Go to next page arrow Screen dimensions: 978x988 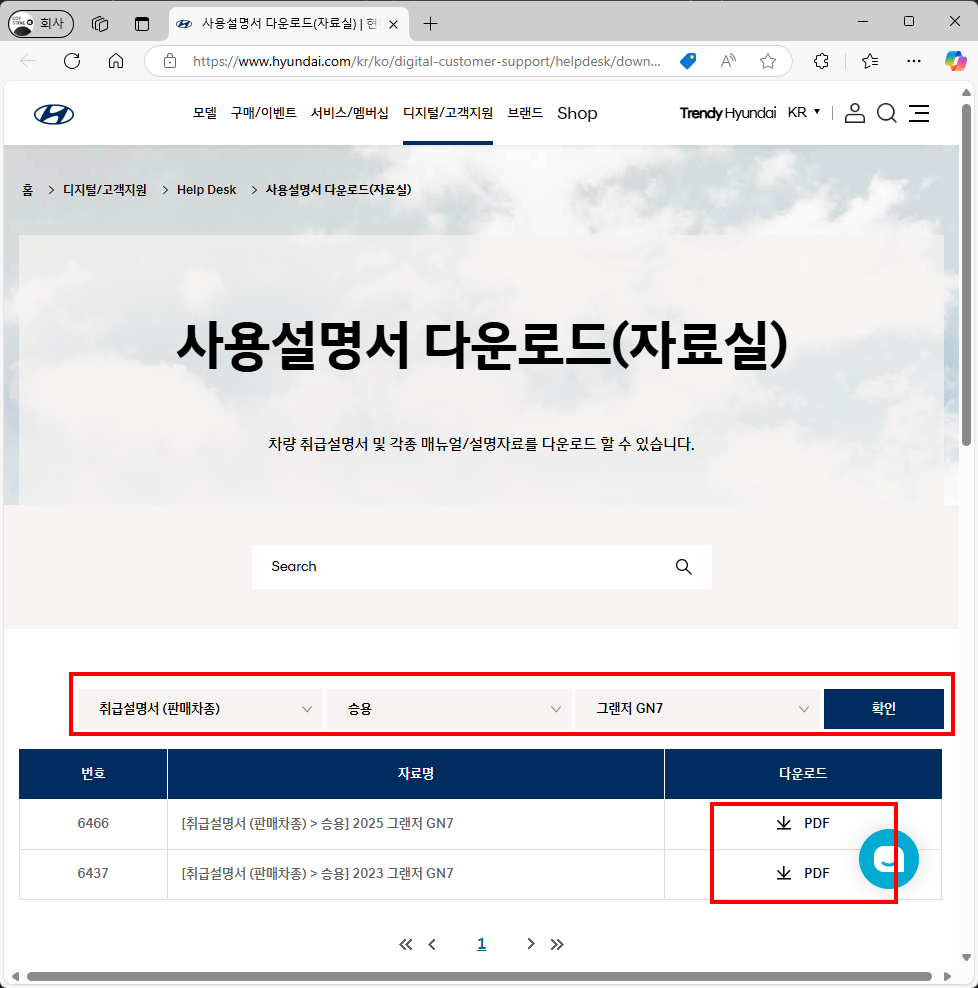[x=531, y=944]
